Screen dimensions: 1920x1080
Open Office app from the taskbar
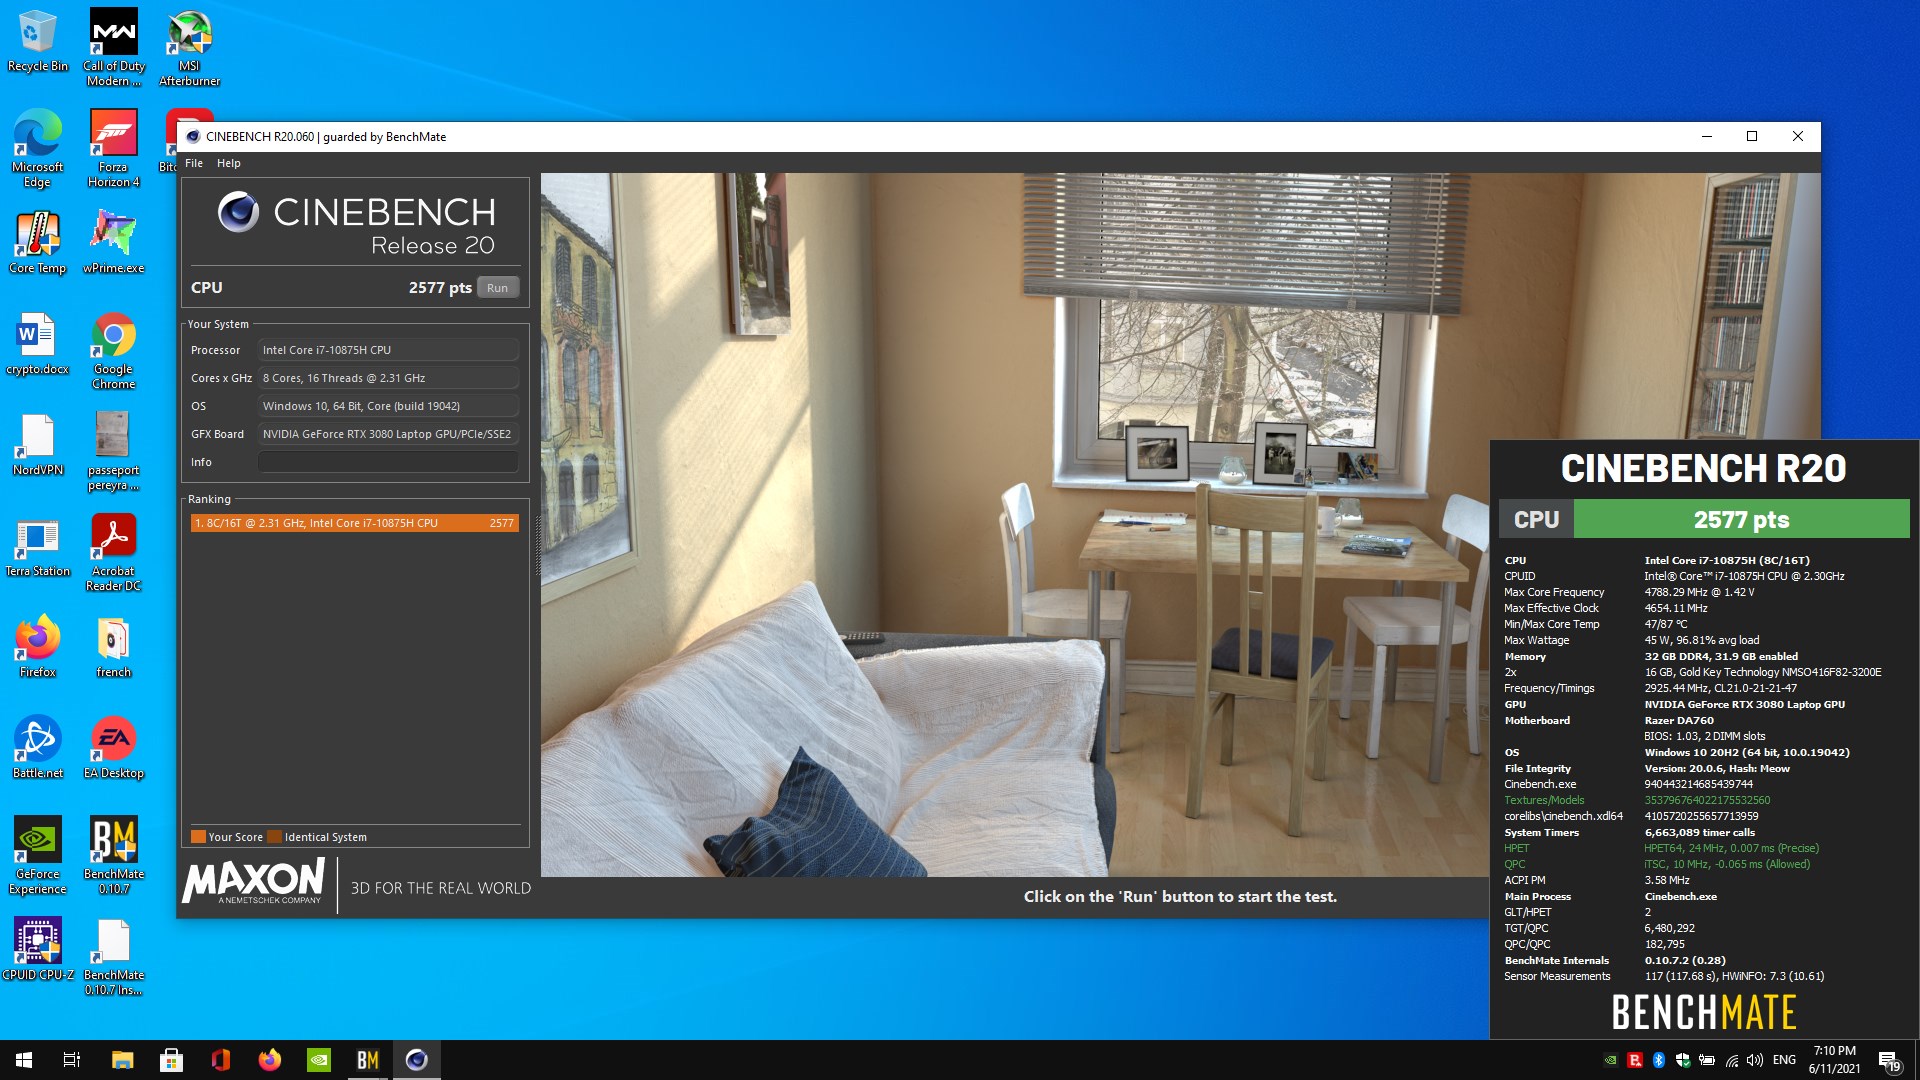click(x=220, y=1060)
